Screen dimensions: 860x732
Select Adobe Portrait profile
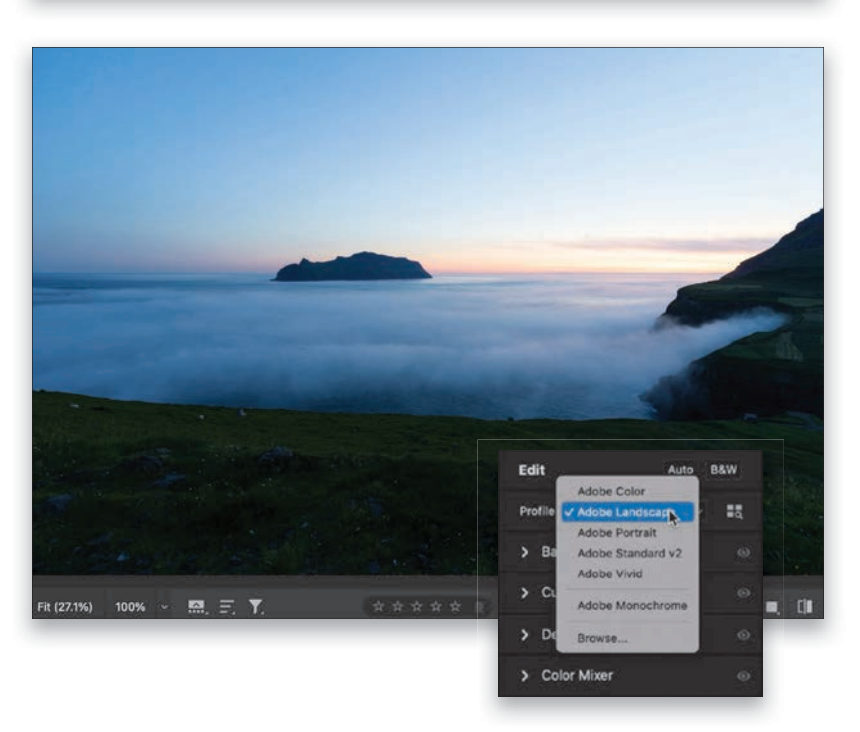click(616, 533)
